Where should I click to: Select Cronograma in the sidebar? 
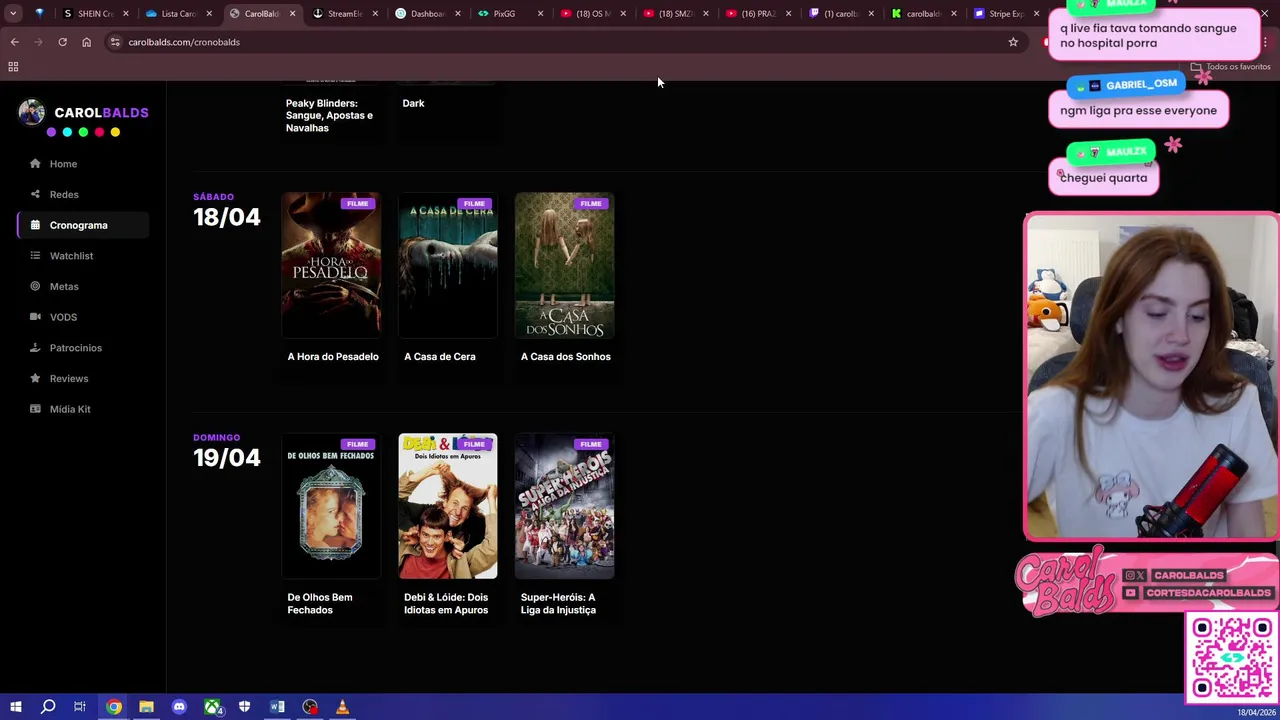(83, 225)
